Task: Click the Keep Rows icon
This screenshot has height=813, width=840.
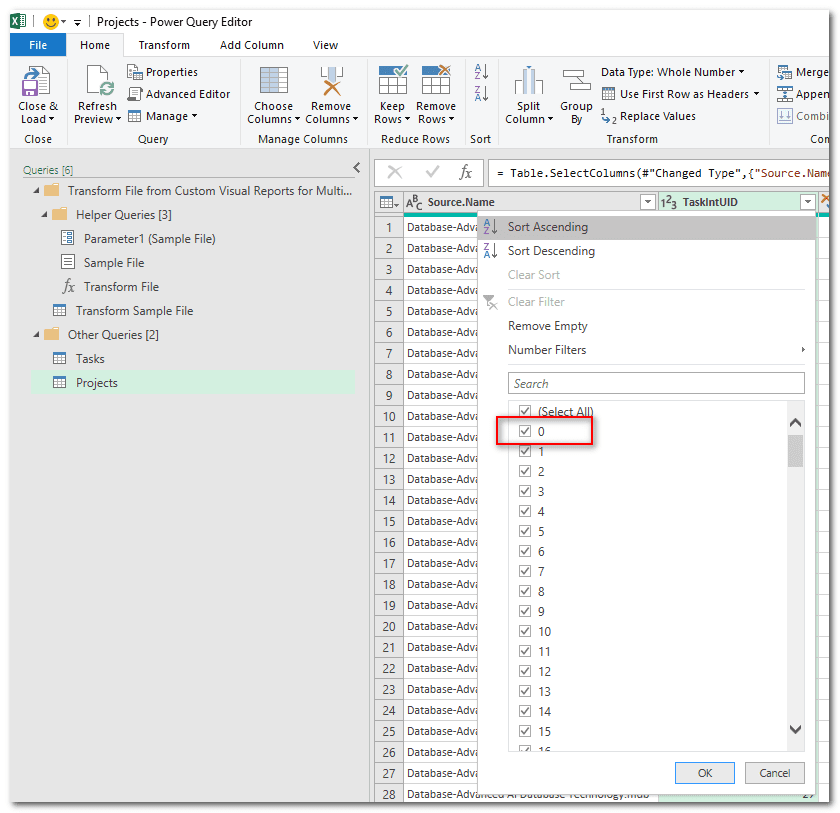Action: 393,80
